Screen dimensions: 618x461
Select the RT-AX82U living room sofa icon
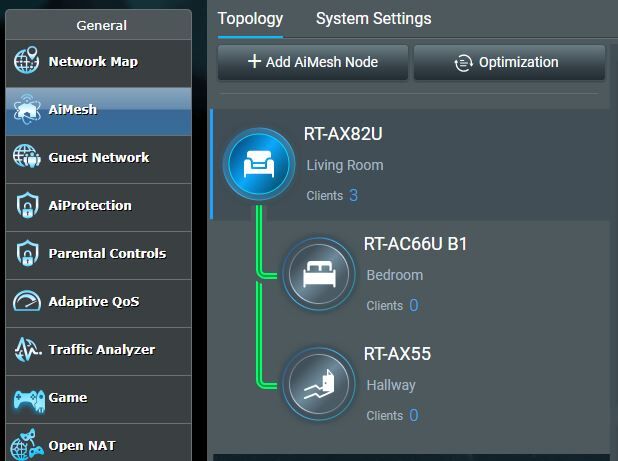coord(259,164)
